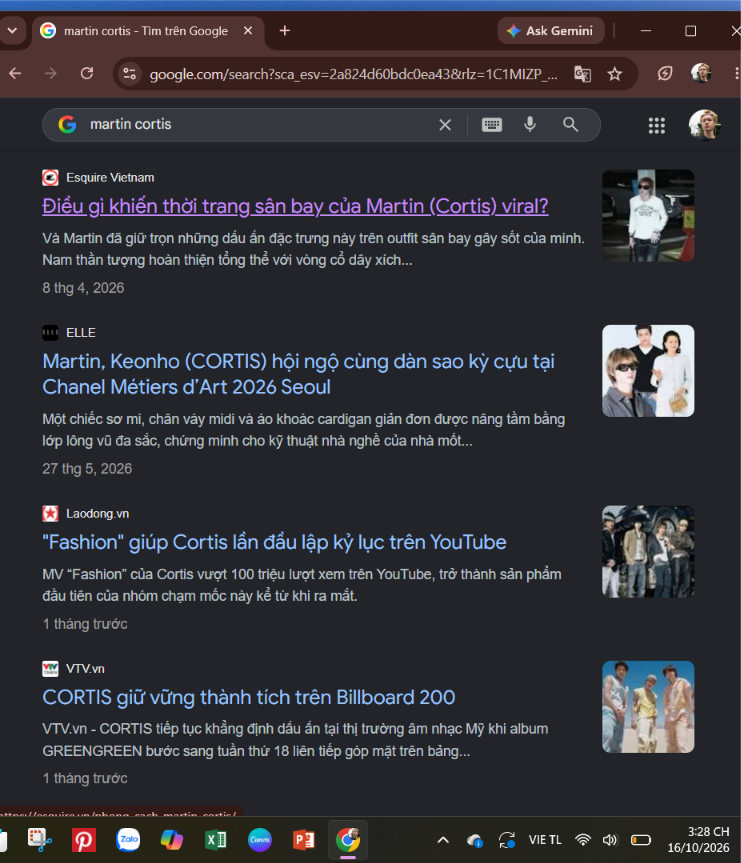Open Canva from taskbar
Image resolution: width=741 pixels, height=863 pixels.
click(260, 840)
